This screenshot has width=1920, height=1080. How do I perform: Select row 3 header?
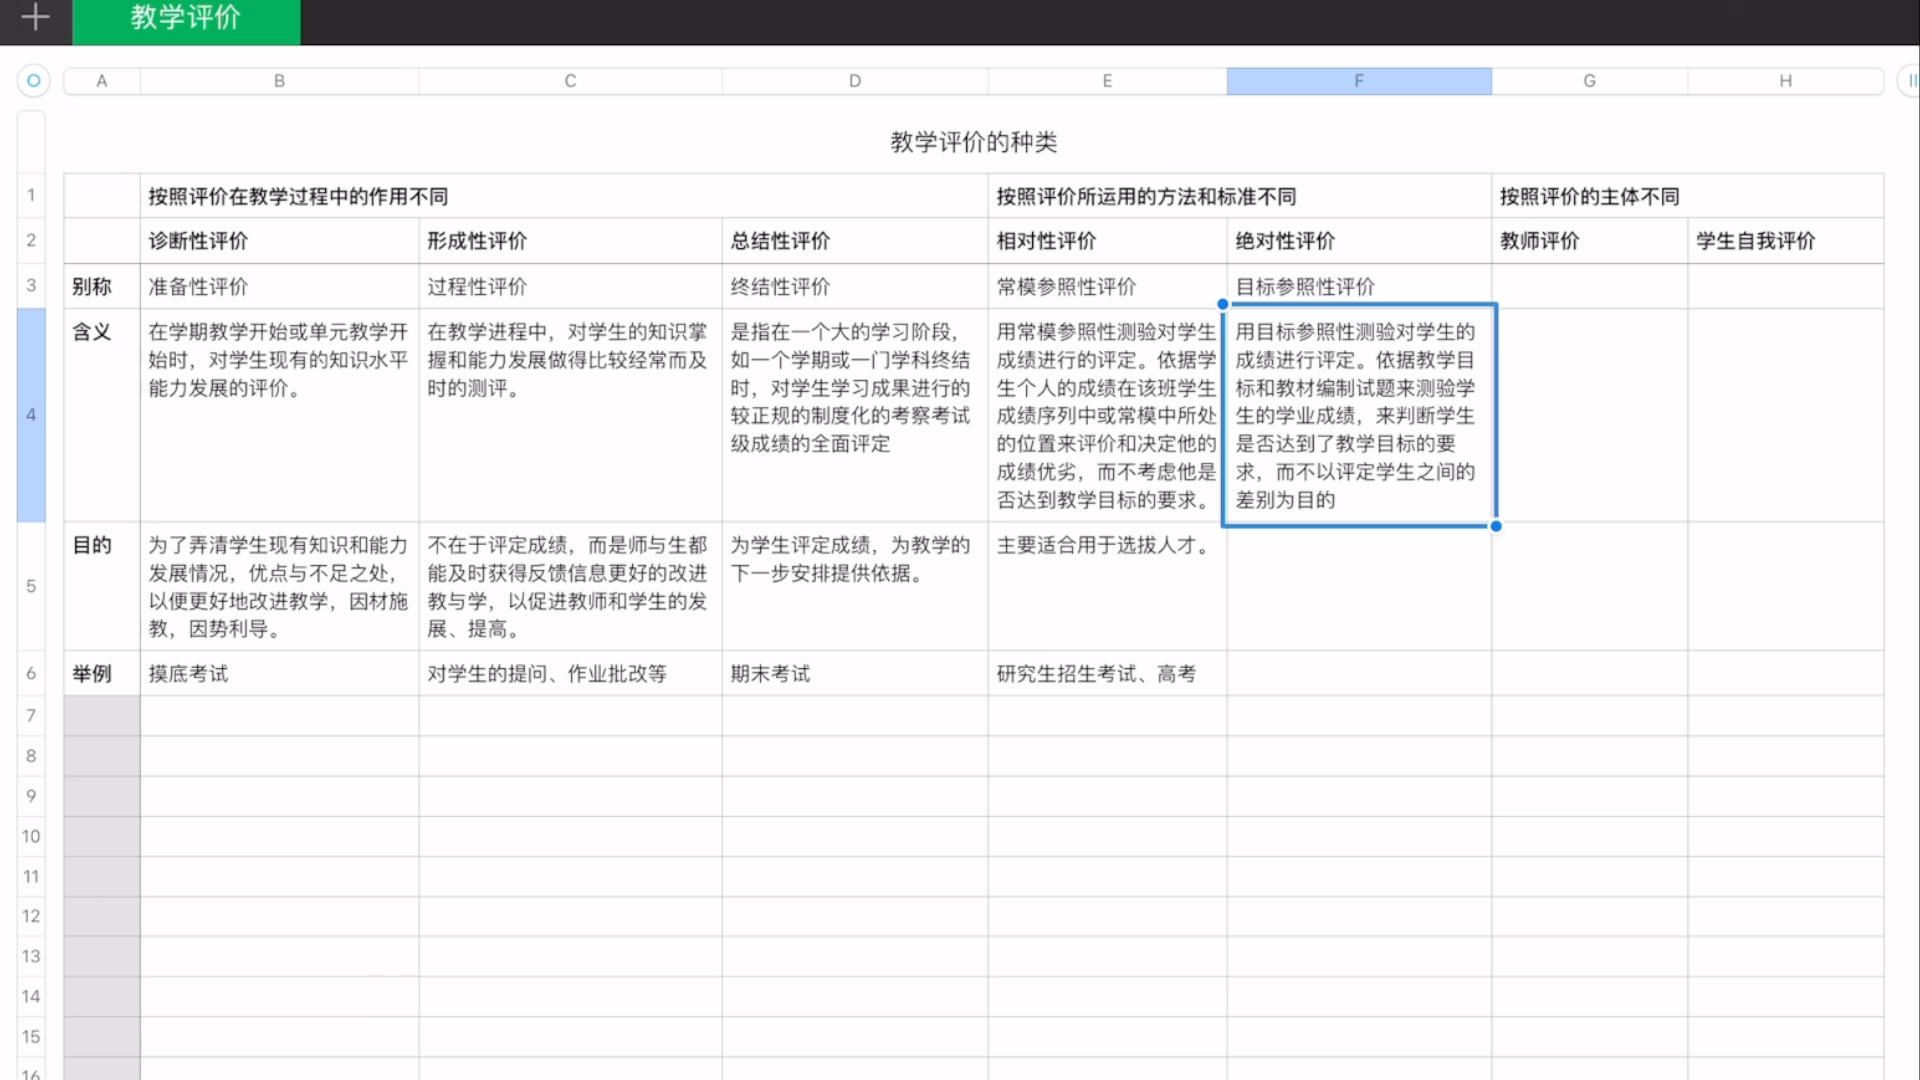[x=31, y=286]
